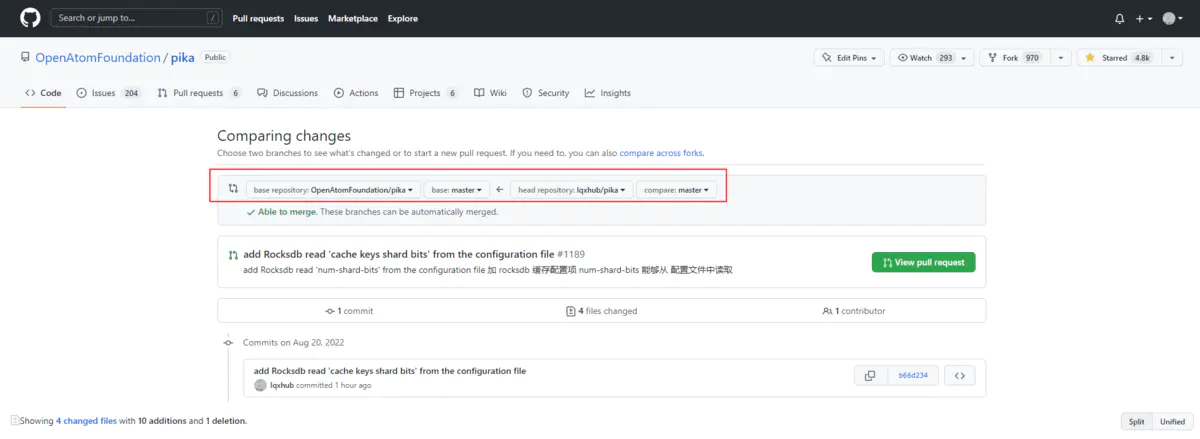This screenshot has width=1200, height=439.
Task: Click the Fork button
Action: pos(1013,58)
